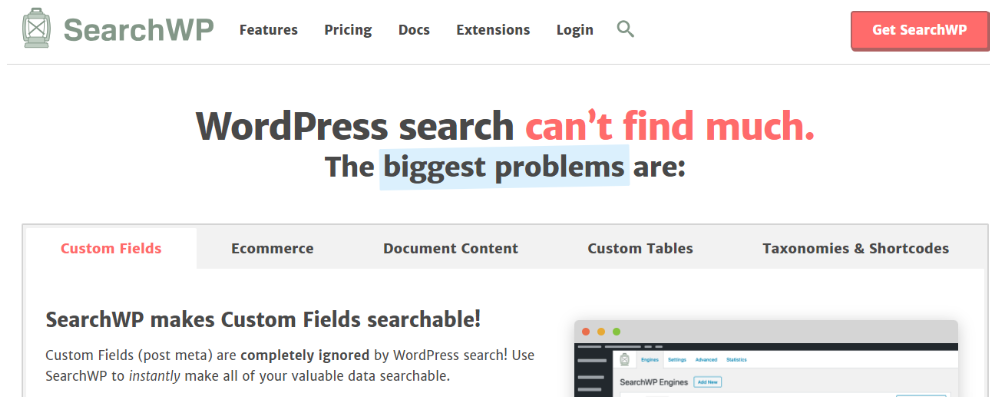Click the red dot in preview window
The image size is (990, 397).
pos(586,332)
